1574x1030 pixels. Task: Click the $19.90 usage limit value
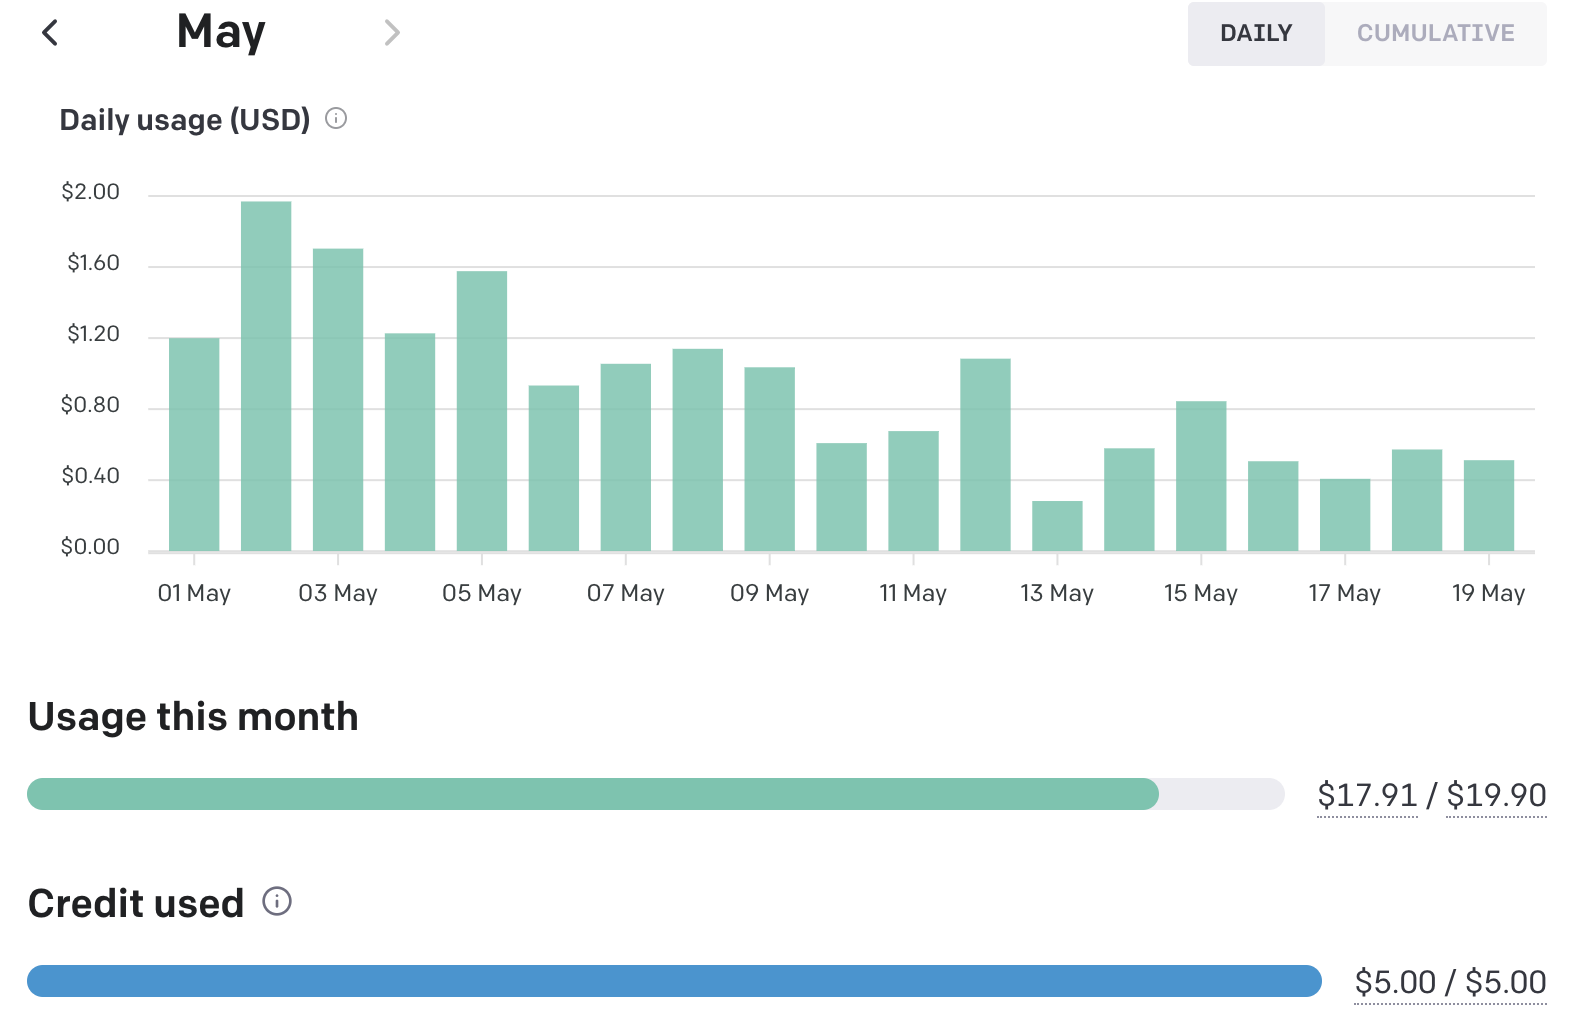1496,795
